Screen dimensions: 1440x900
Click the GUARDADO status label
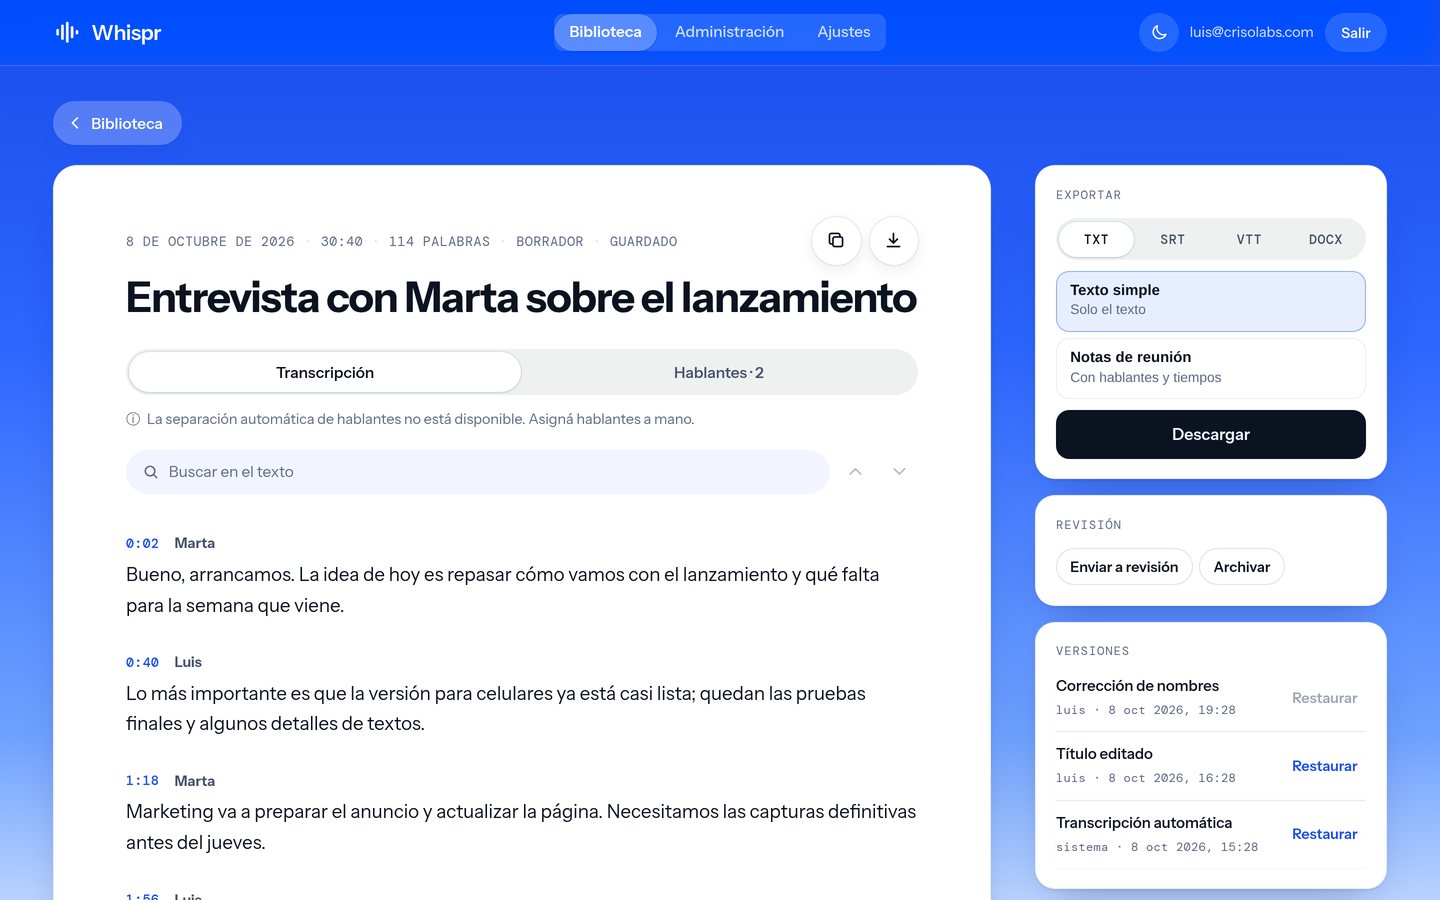[x=643, y=241]
